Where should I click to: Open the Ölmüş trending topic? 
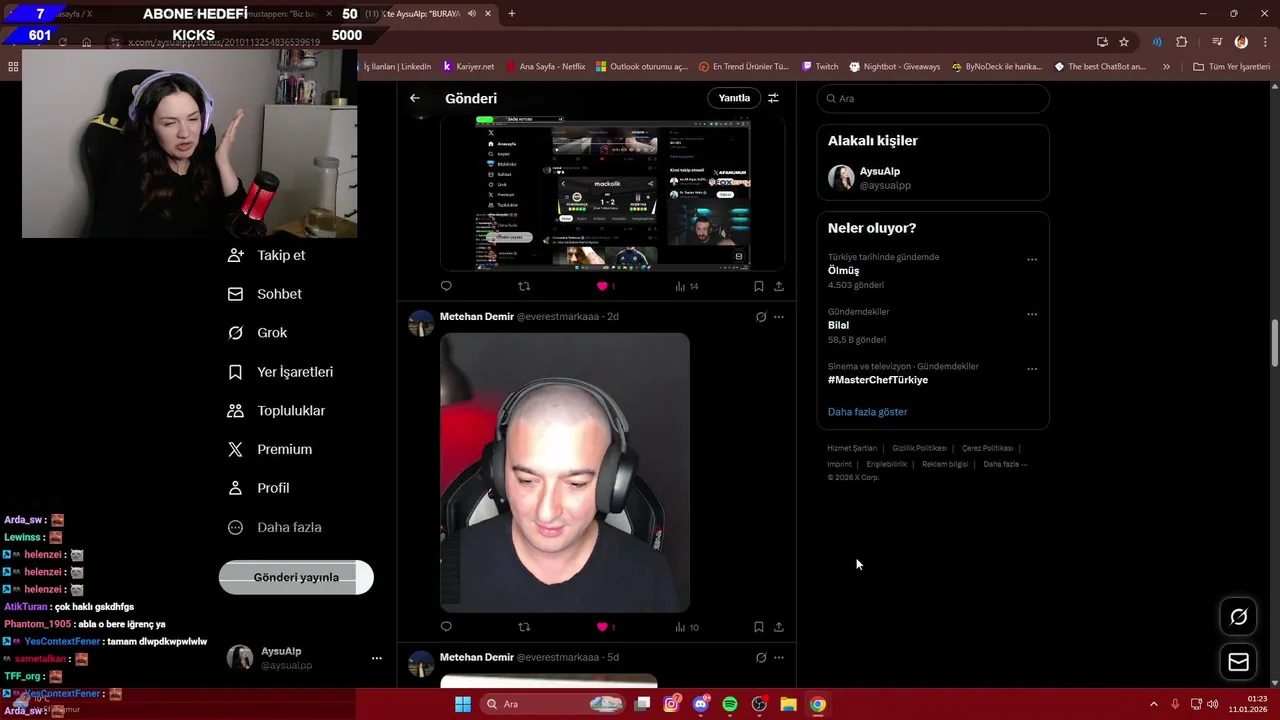pyautogui.click(x=843, y=271)
